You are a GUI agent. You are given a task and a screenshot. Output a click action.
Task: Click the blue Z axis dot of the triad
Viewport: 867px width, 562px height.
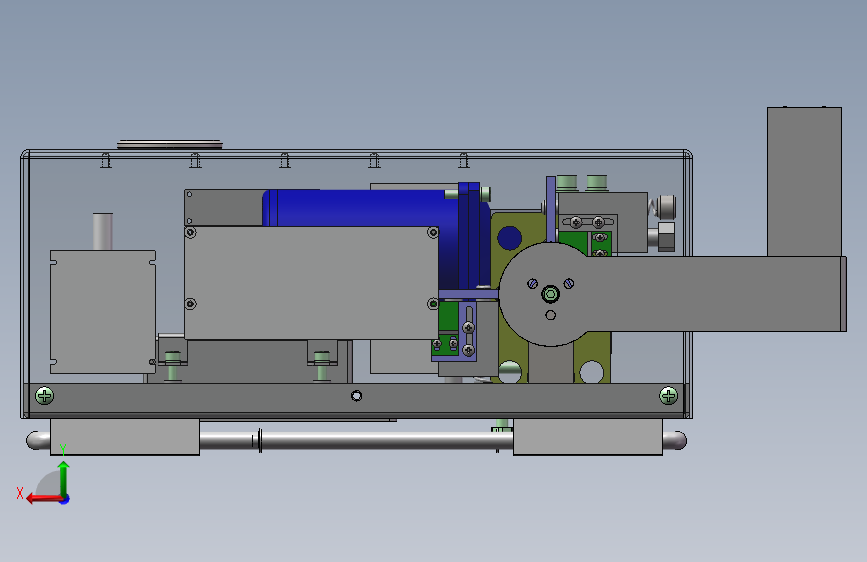point(65,499)
